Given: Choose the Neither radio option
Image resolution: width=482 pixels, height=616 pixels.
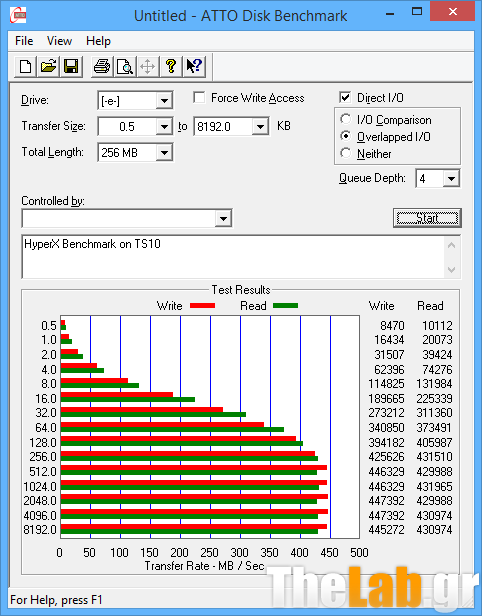Looking at the screenshot, I should [x=346, y=153].
